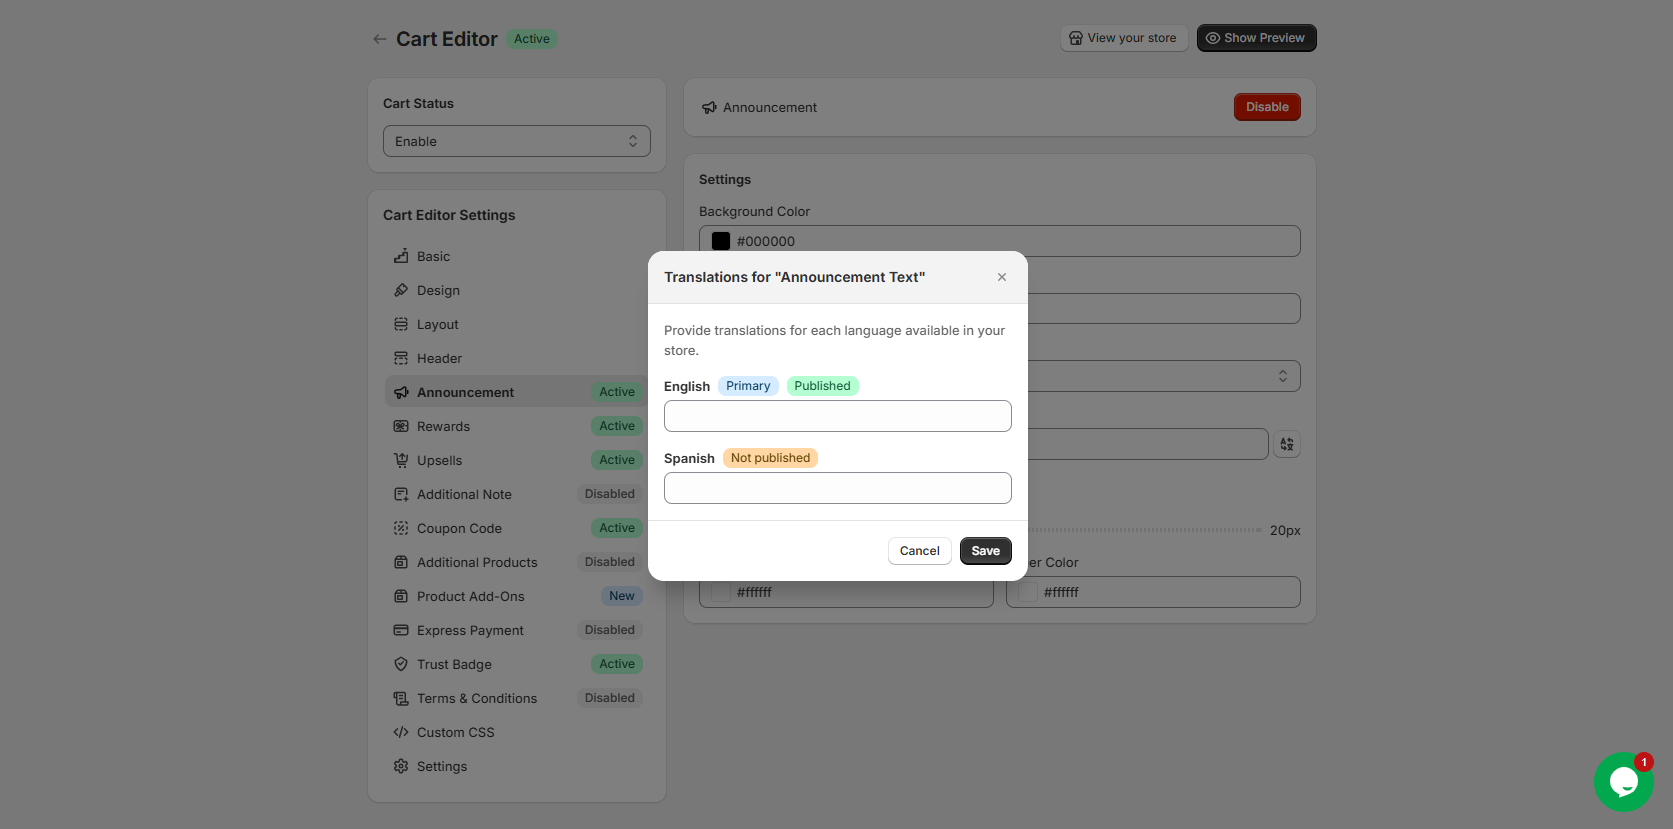The height and width of the screenshot is (829, 1673).
Task: Open the live chat bubble
Action: point(1622,782)
